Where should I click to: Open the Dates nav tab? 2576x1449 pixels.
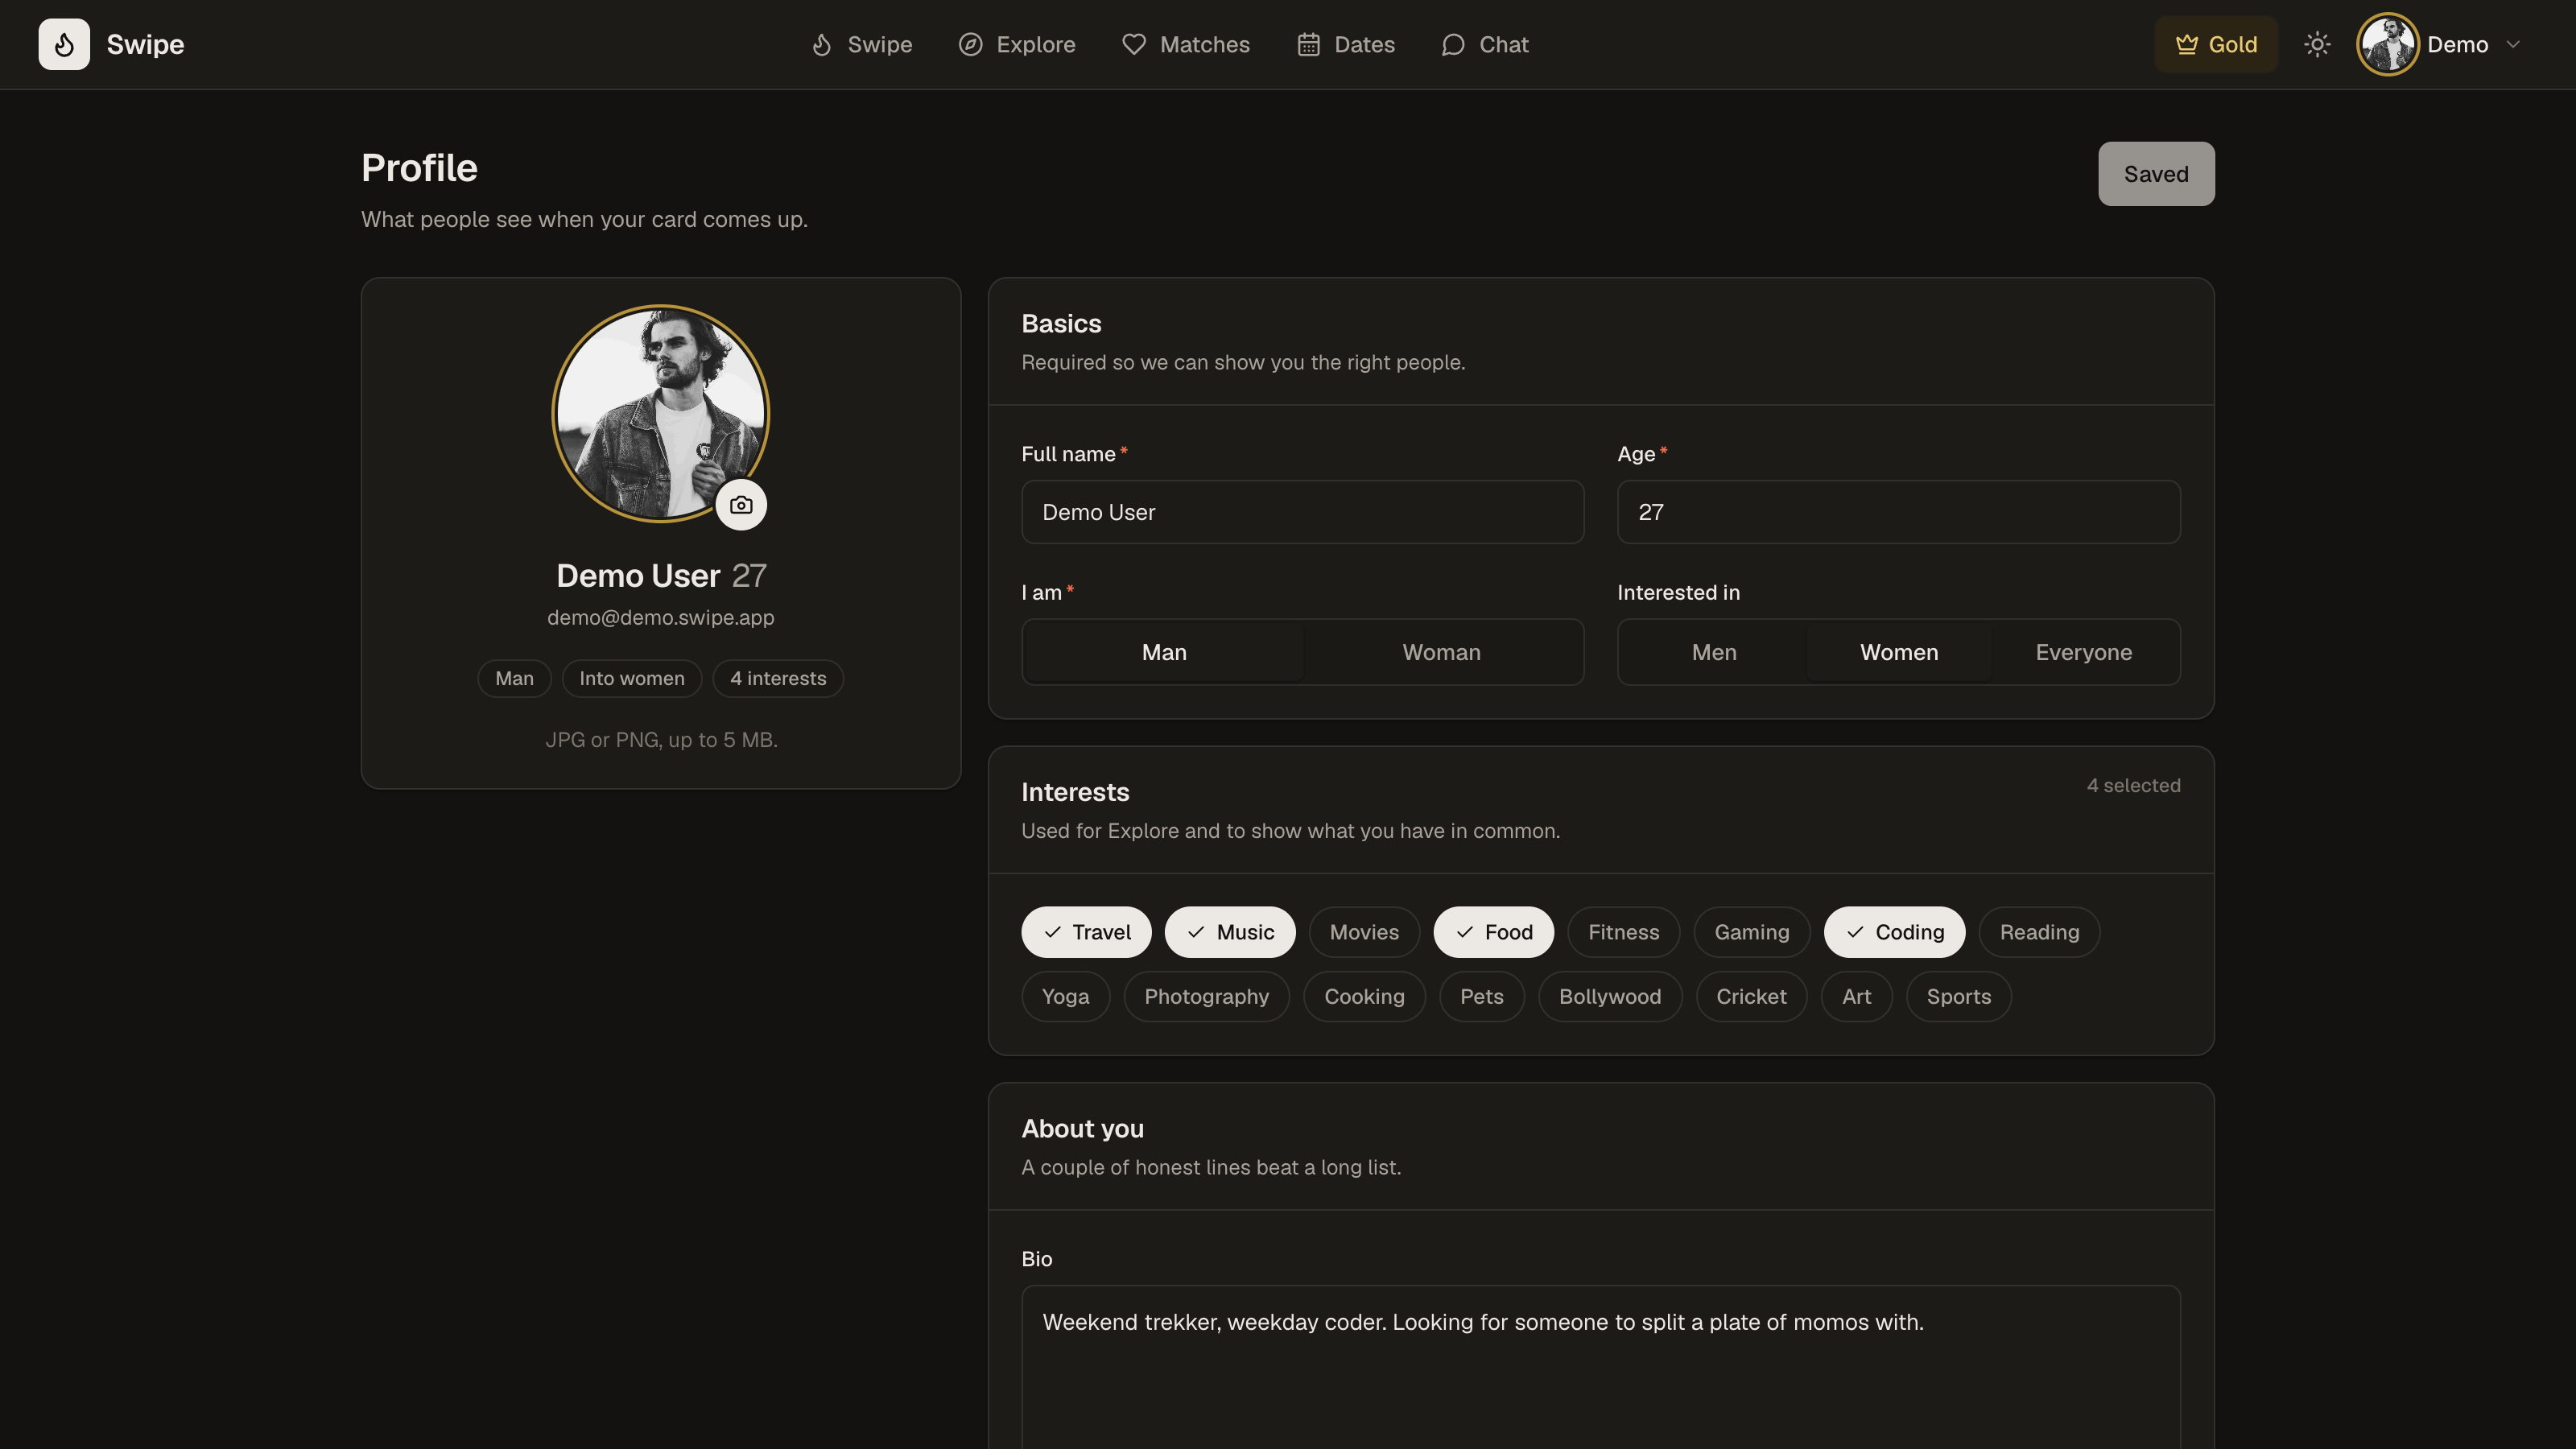(x=1345, y=44)
